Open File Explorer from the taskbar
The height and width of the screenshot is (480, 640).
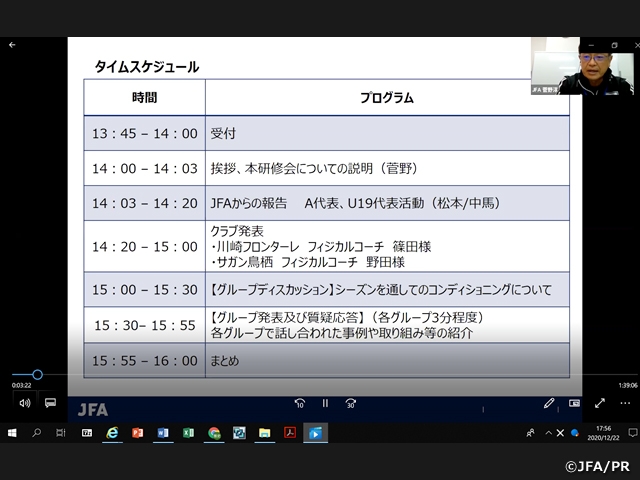coord(264,433)
